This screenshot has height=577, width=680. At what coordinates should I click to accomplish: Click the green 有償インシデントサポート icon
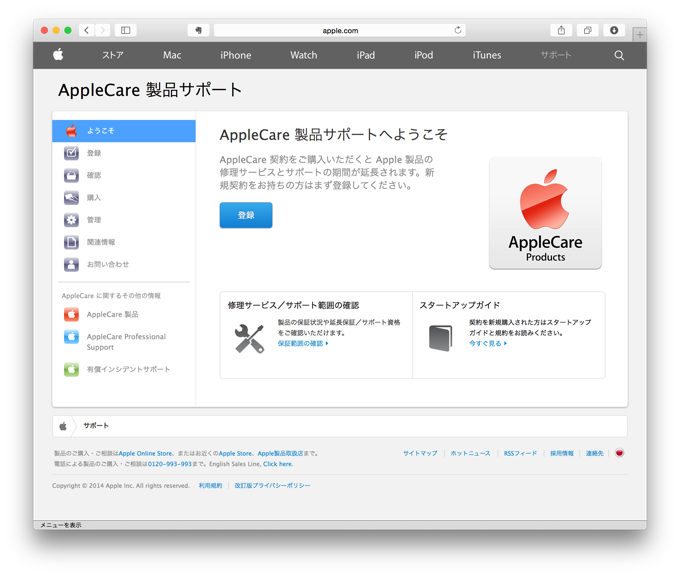(72, 369)
